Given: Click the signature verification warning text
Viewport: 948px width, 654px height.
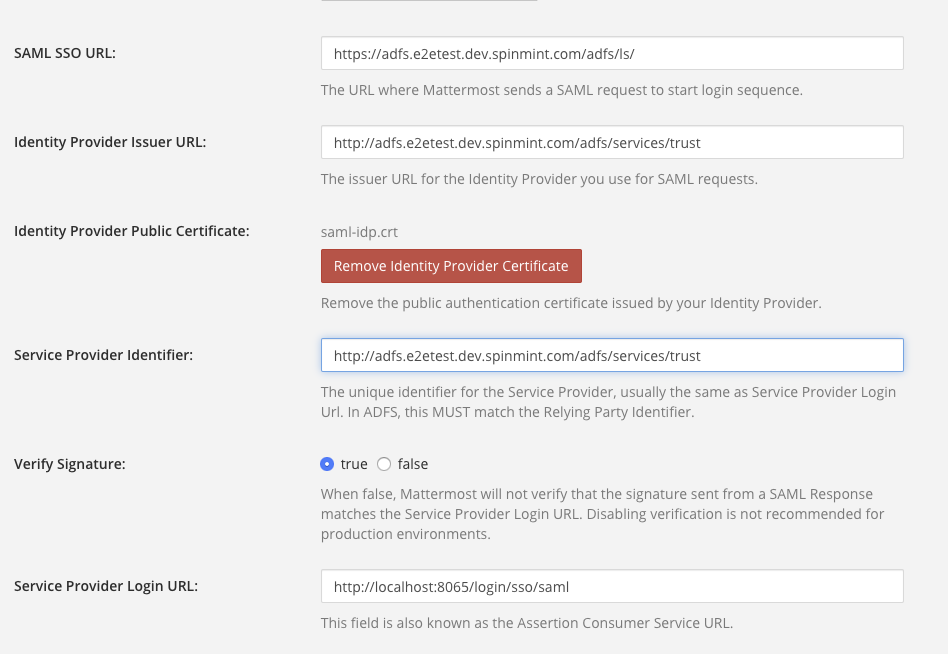Looking at the screenshot, I should (x=602, y=514).
